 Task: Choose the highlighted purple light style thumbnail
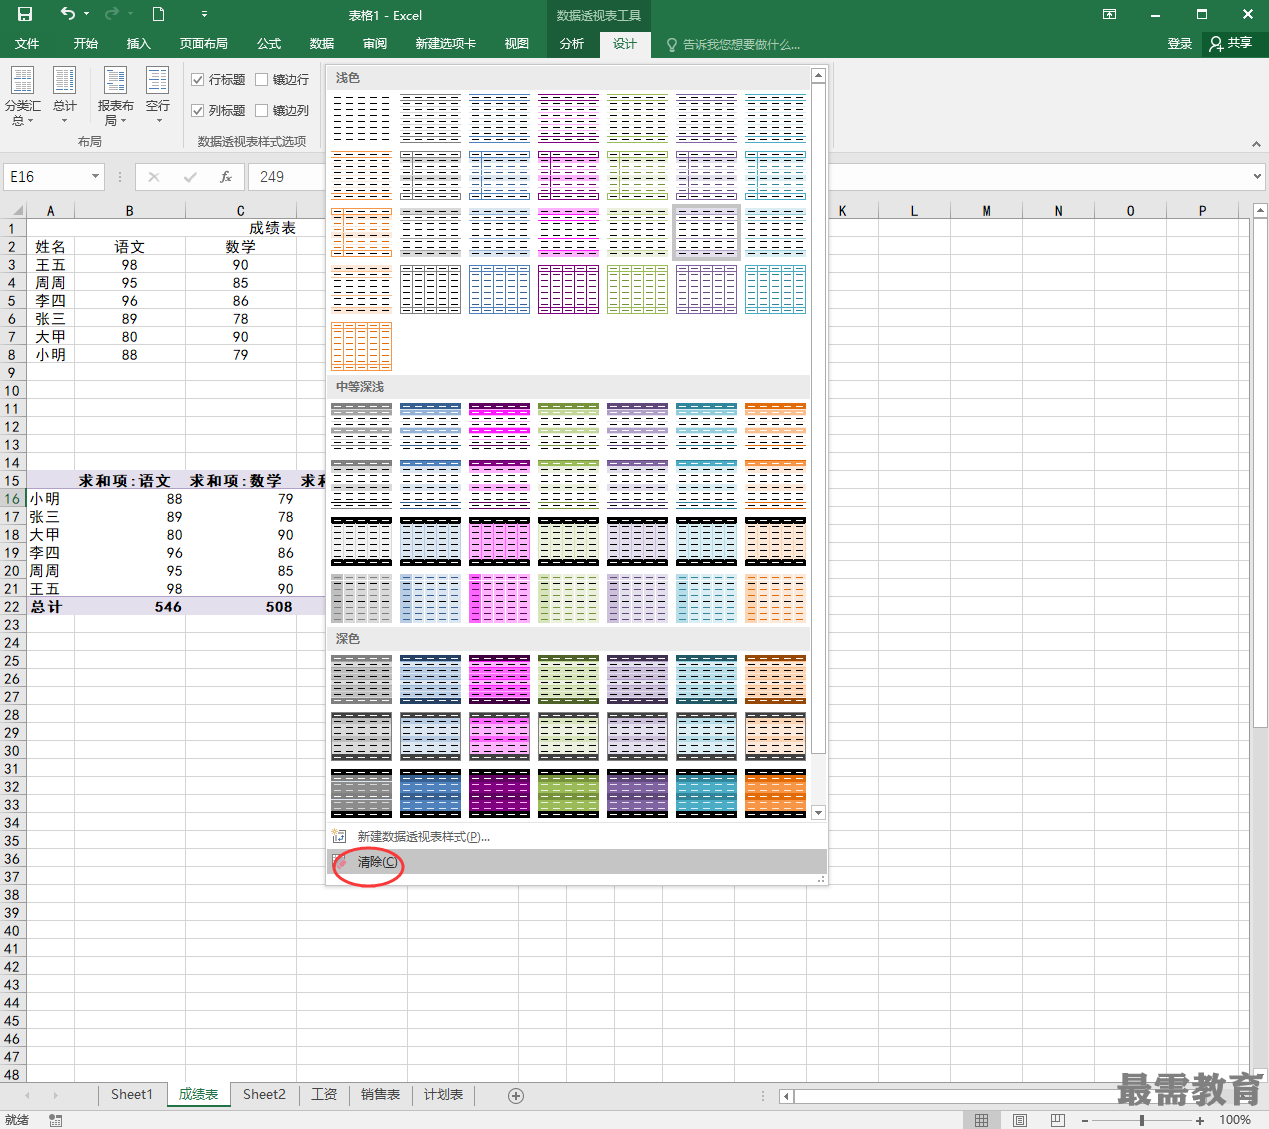pos(706,233)
